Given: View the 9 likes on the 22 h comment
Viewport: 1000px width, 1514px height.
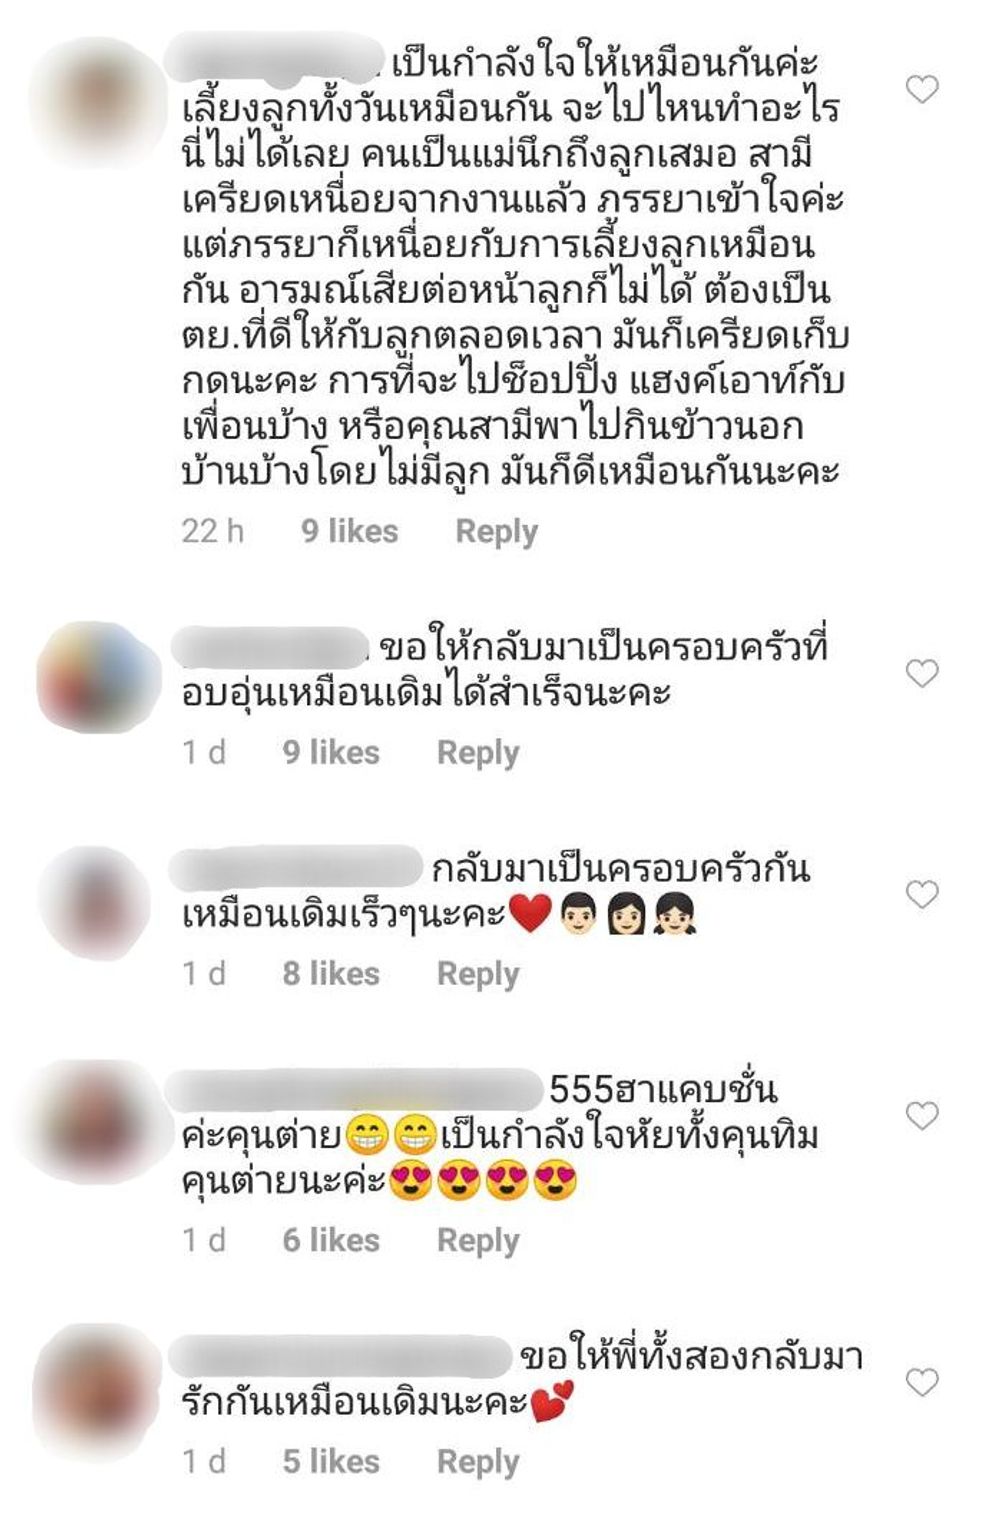Looking at the screenshot, I should point(349,530).
